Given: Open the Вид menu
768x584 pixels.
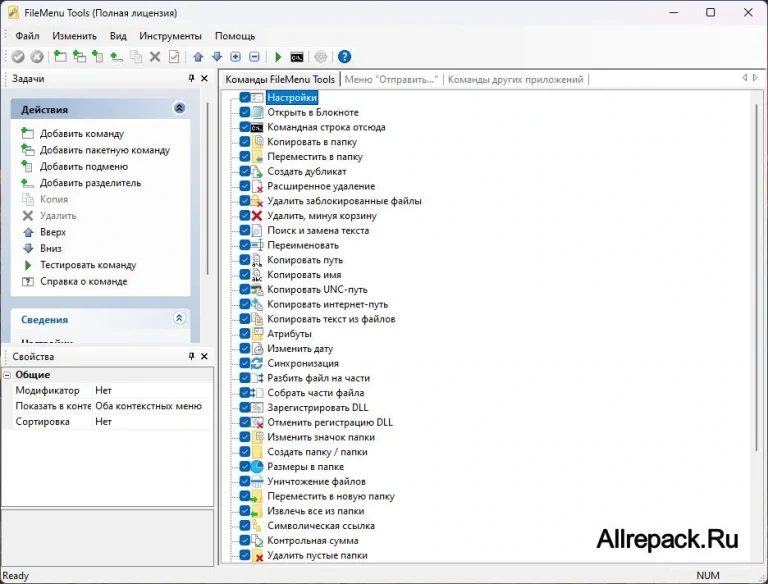Looking at the screenshot, I should [x=118, y=36].
